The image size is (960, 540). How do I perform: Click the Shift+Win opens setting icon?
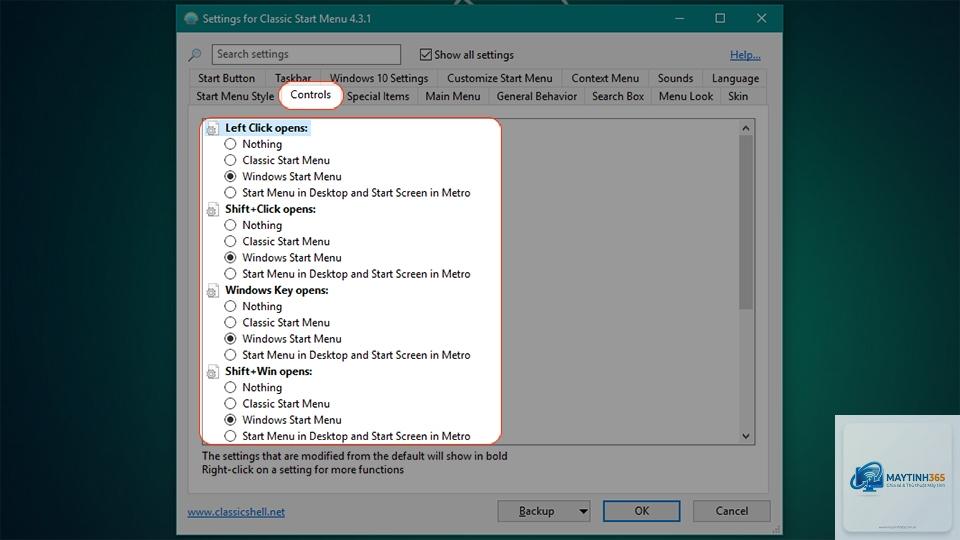(x=212, y=372)
